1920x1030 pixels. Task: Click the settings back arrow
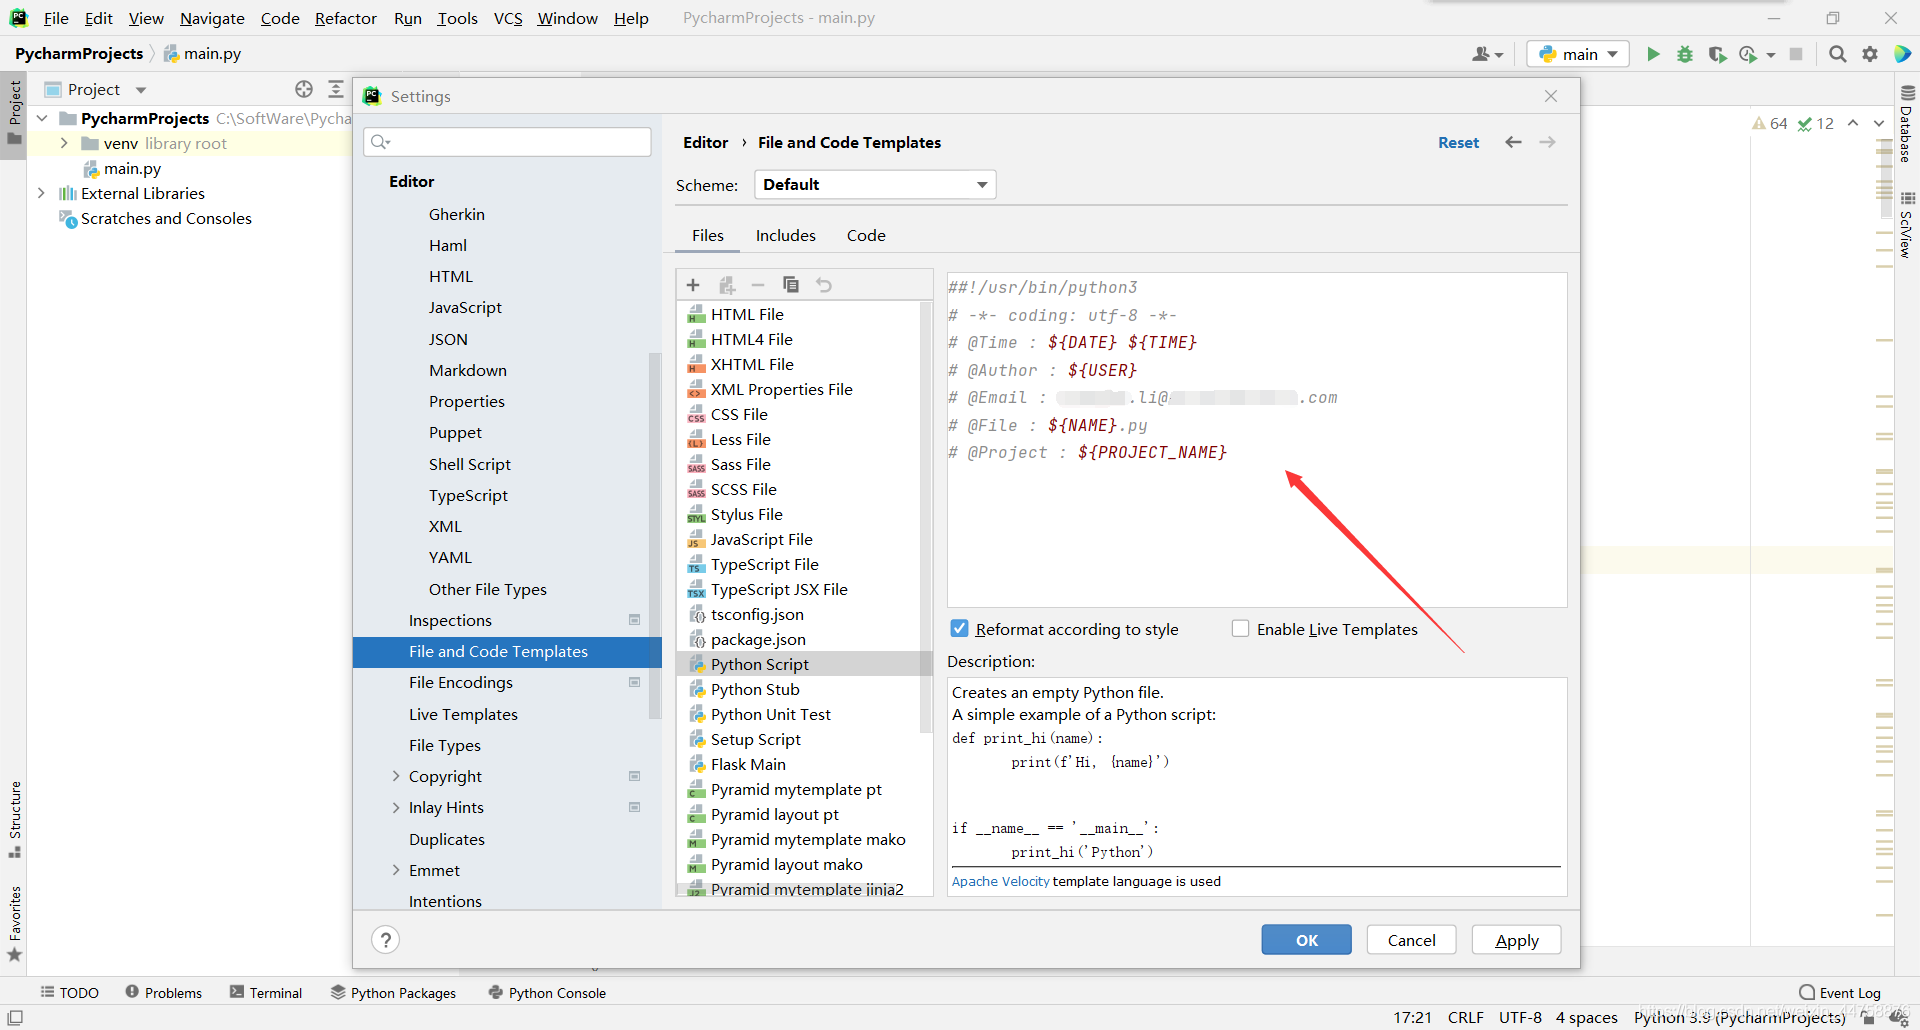pyautogui.click(x=1513, y=142)
